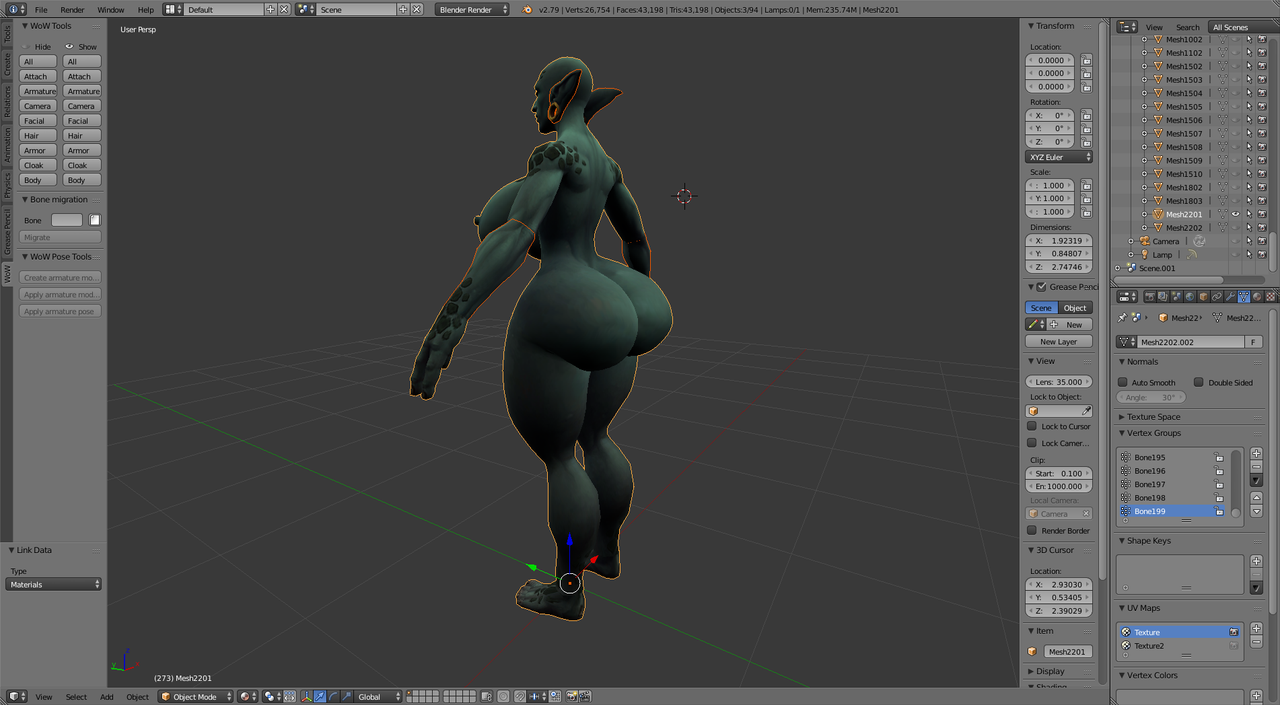Image resolution: width=1280 pixels, height=705 pixels.
Task: Toggle lock icon for Bone195 group
Action: [x=1219, y=457]
